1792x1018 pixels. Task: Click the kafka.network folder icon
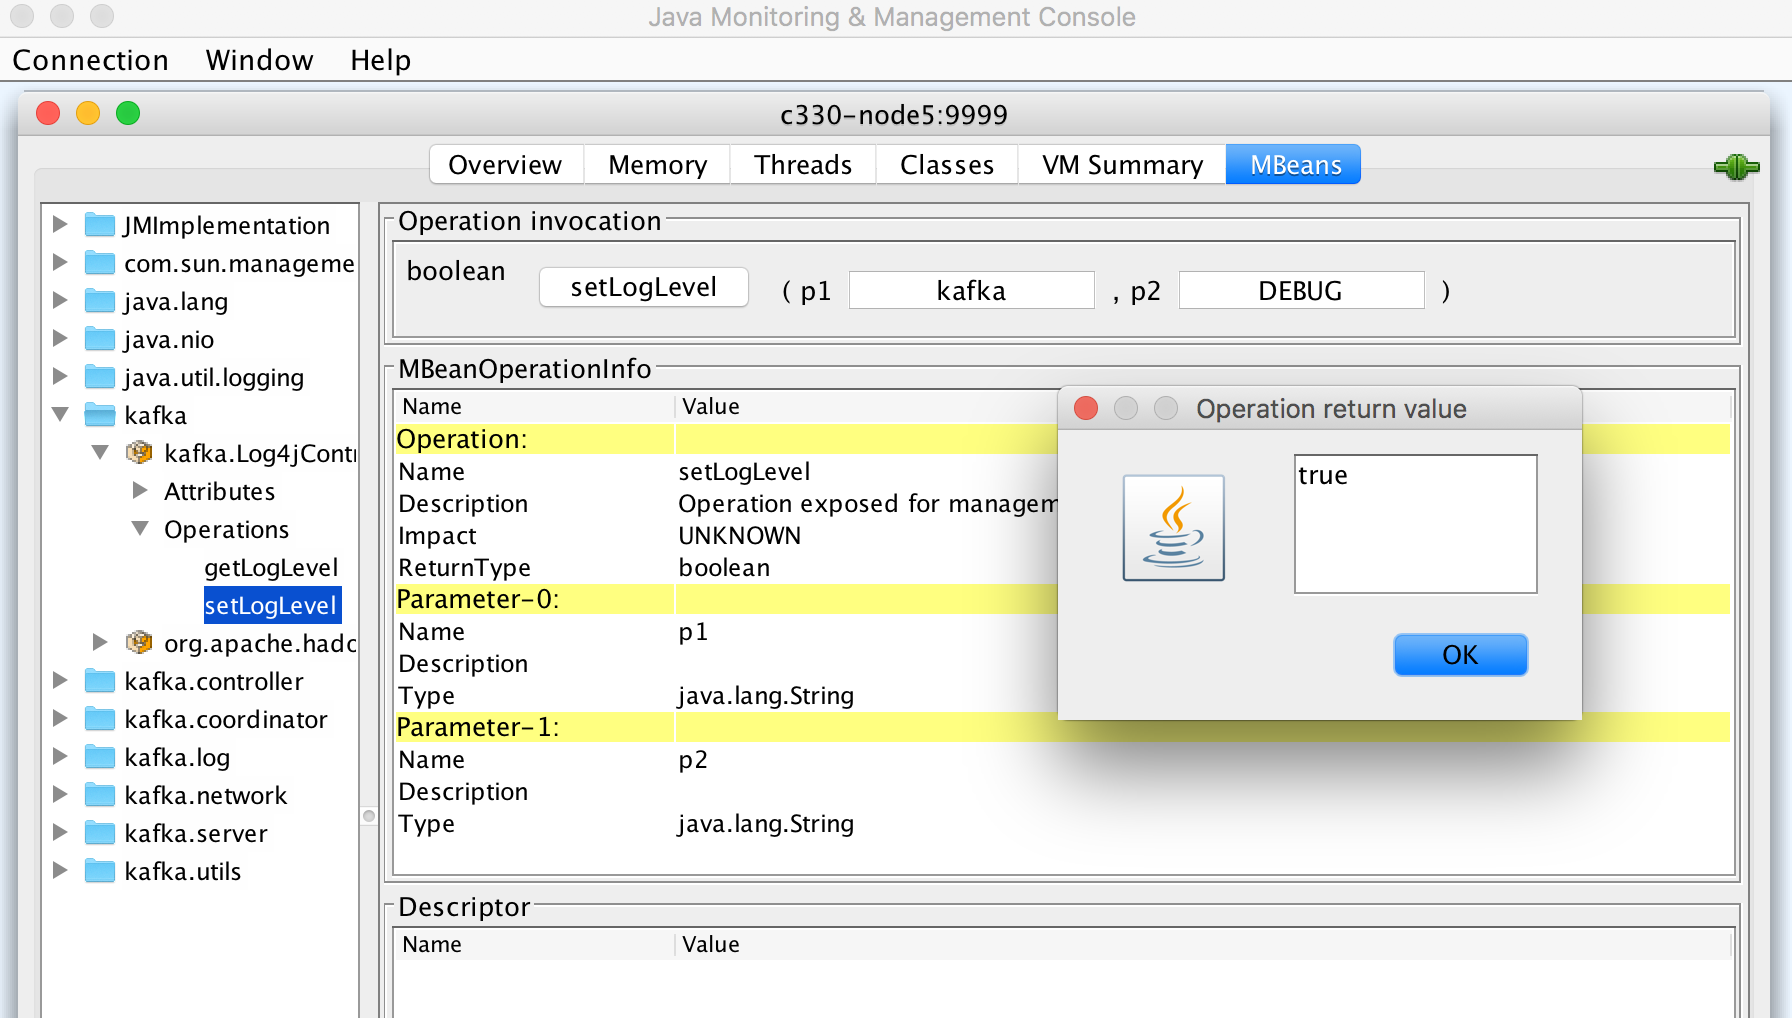point(100,795)
